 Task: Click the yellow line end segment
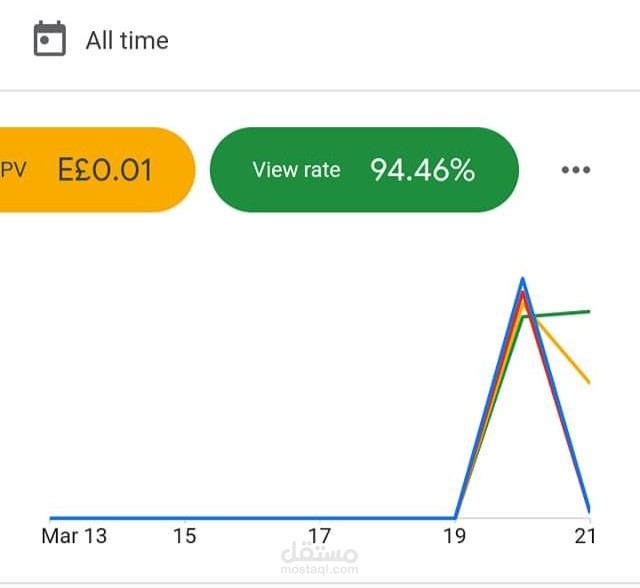pyautogui.click(x=571, y=361)
